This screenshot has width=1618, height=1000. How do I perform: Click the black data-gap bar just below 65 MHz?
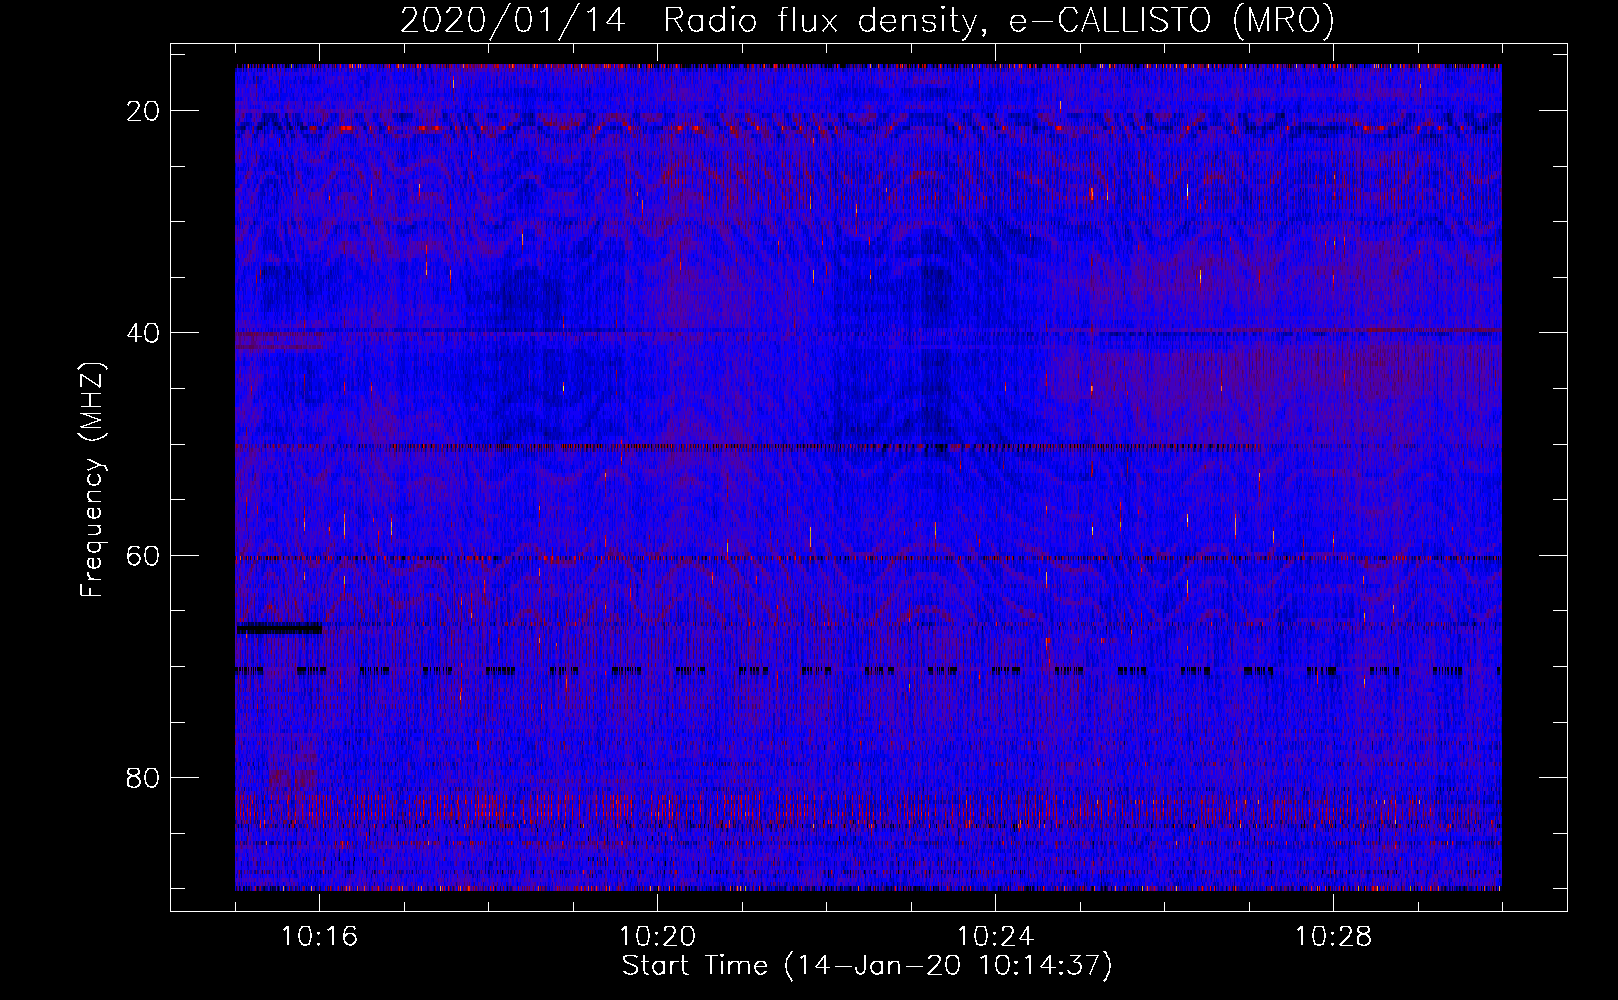280,629
